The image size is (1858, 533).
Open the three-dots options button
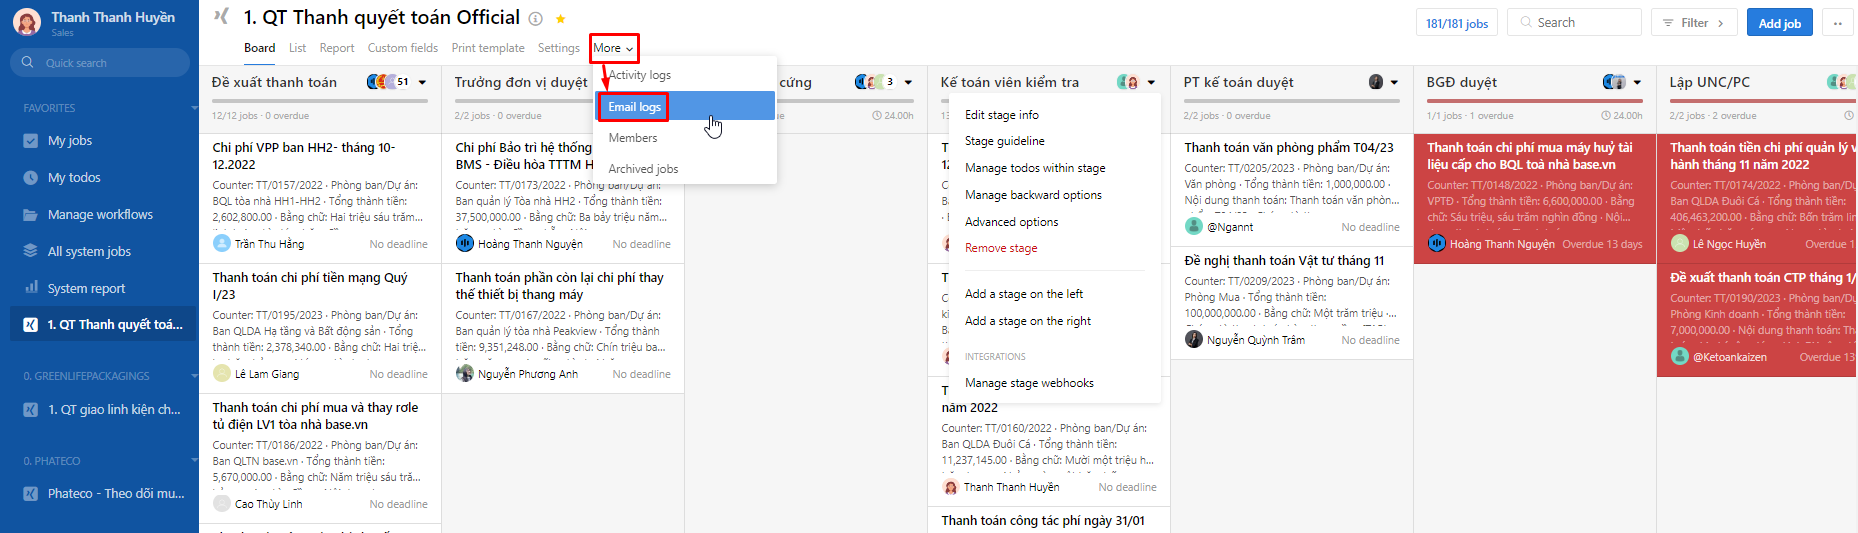coord(1838,23)
